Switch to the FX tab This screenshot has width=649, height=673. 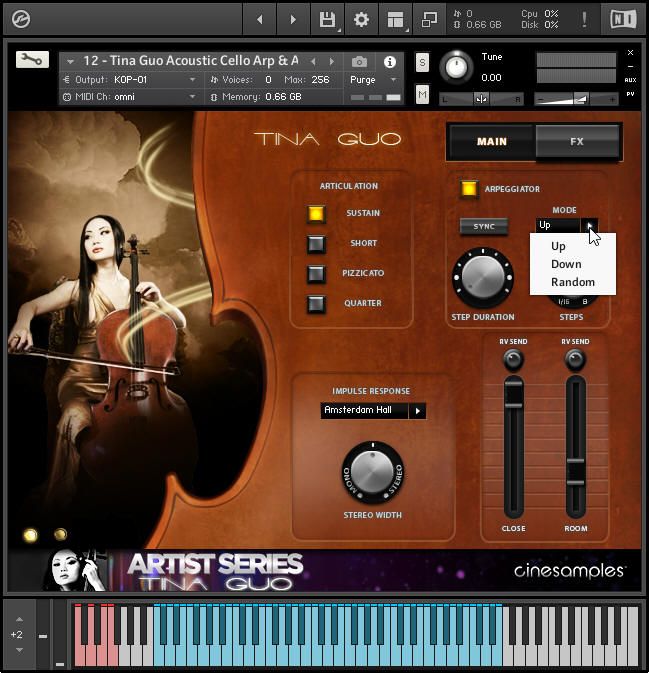(x=577, y=142)
